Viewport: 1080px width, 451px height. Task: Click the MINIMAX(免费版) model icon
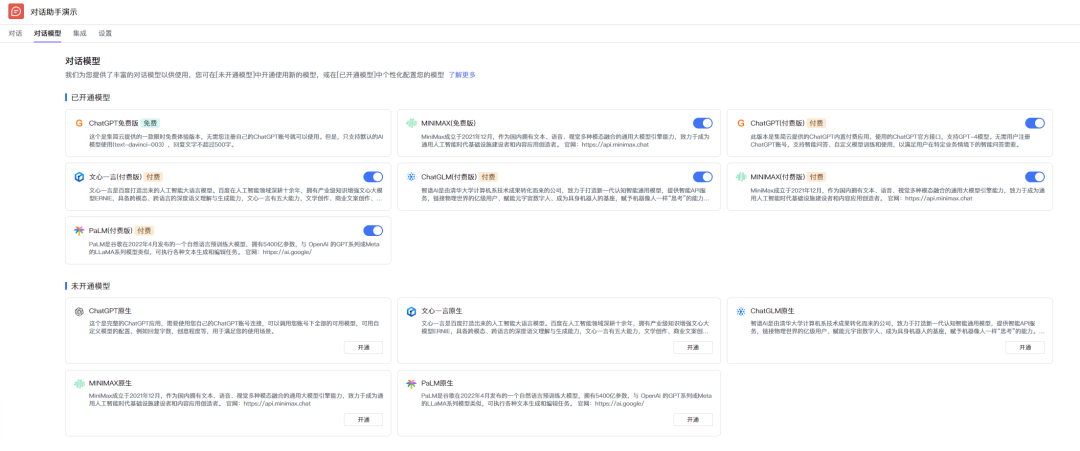pos(411,123)
